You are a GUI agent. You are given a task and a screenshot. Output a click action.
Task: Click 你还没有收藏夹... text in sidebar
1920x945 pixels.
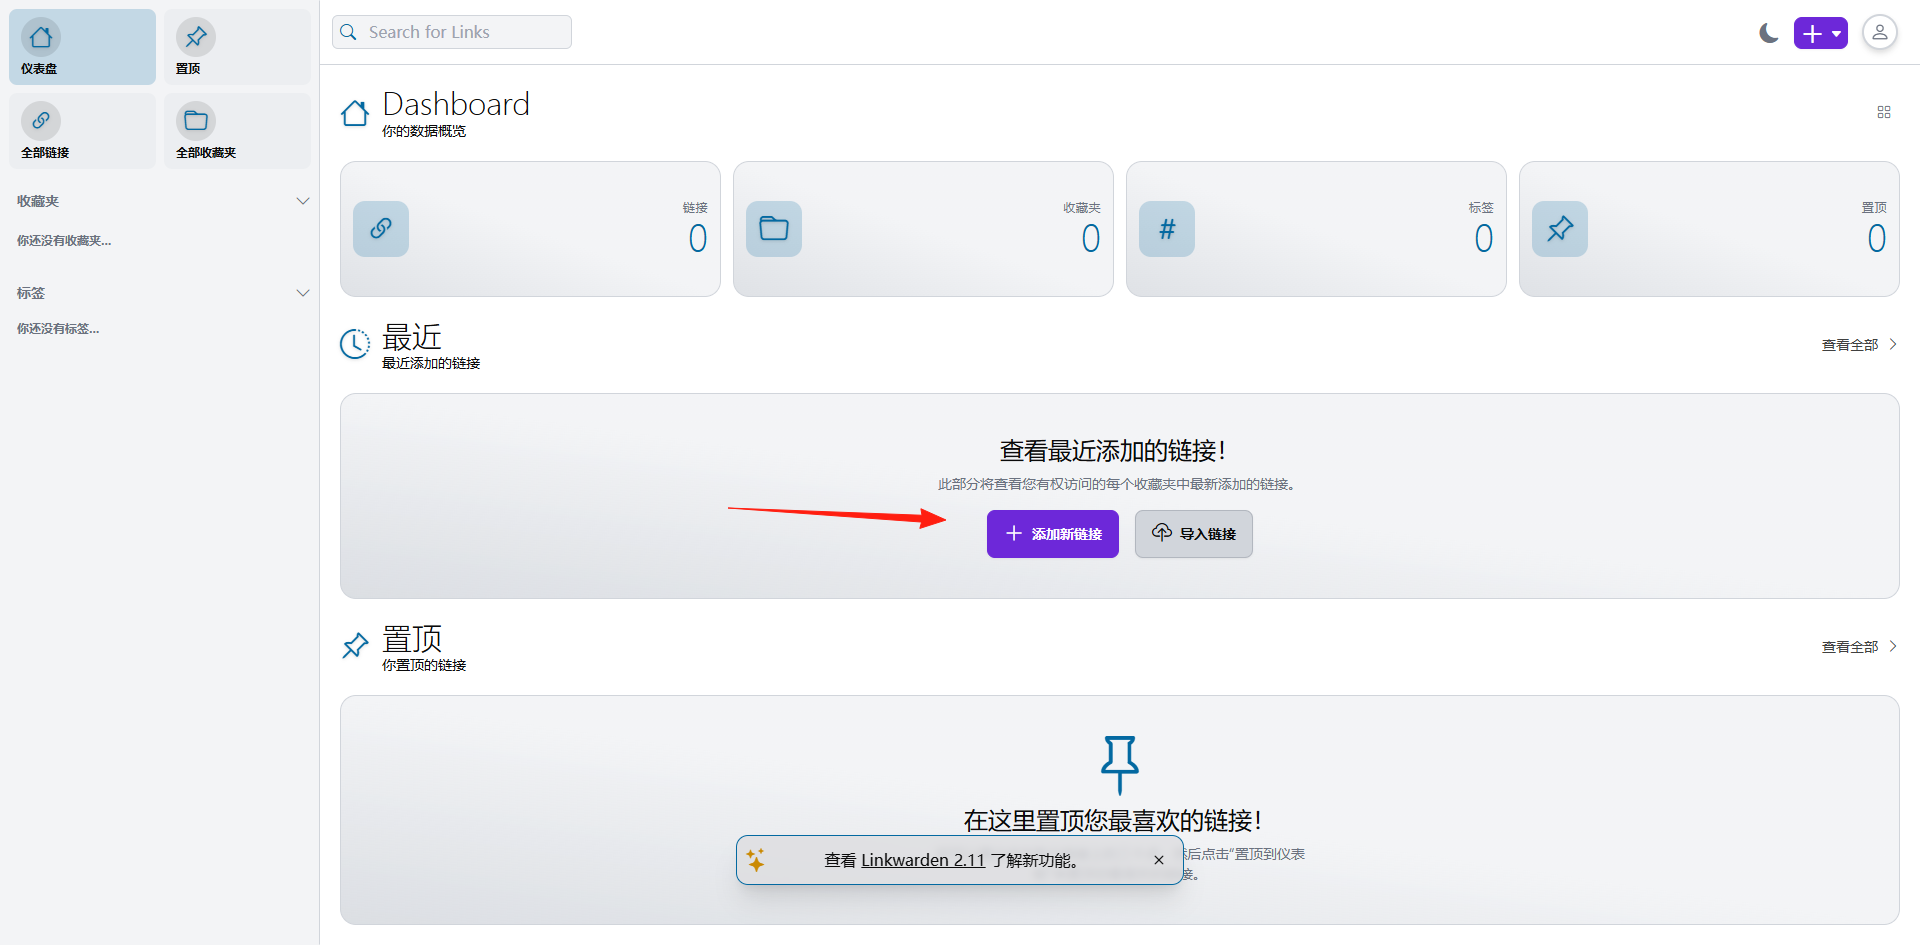pos(64,241)
